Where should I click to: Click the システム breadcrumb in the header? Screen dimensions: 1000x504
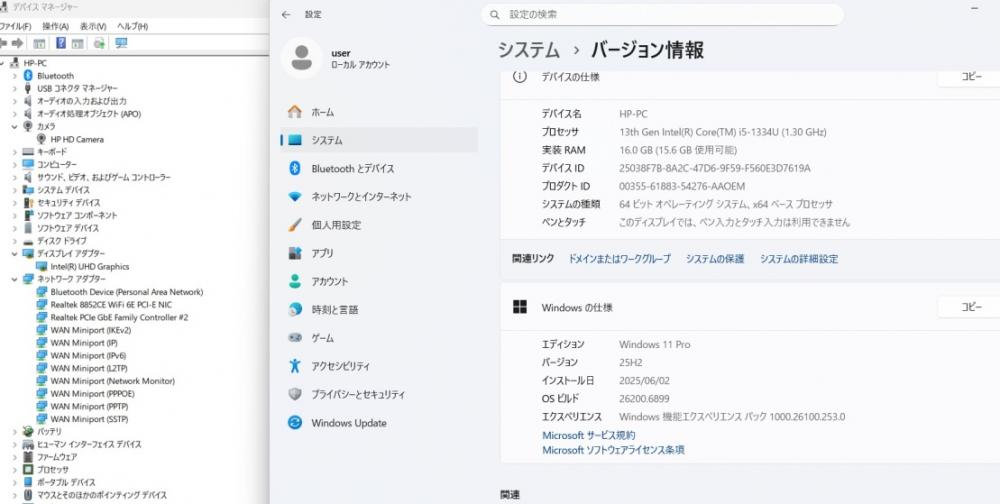tap(529, 50)
